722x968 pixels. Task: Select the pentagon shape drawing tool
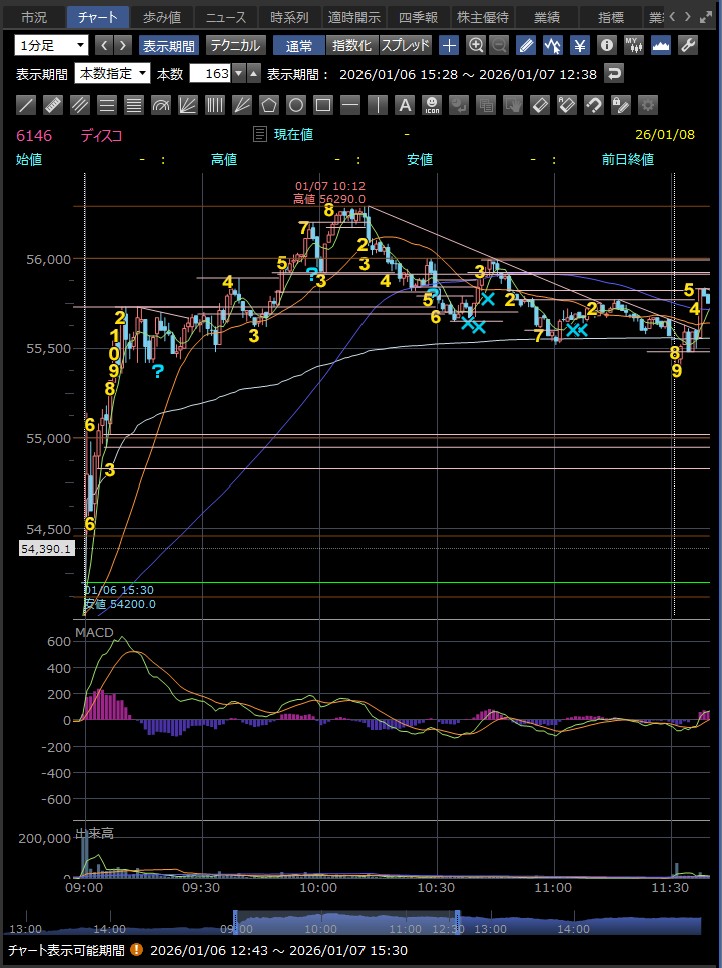pos(269,105)
